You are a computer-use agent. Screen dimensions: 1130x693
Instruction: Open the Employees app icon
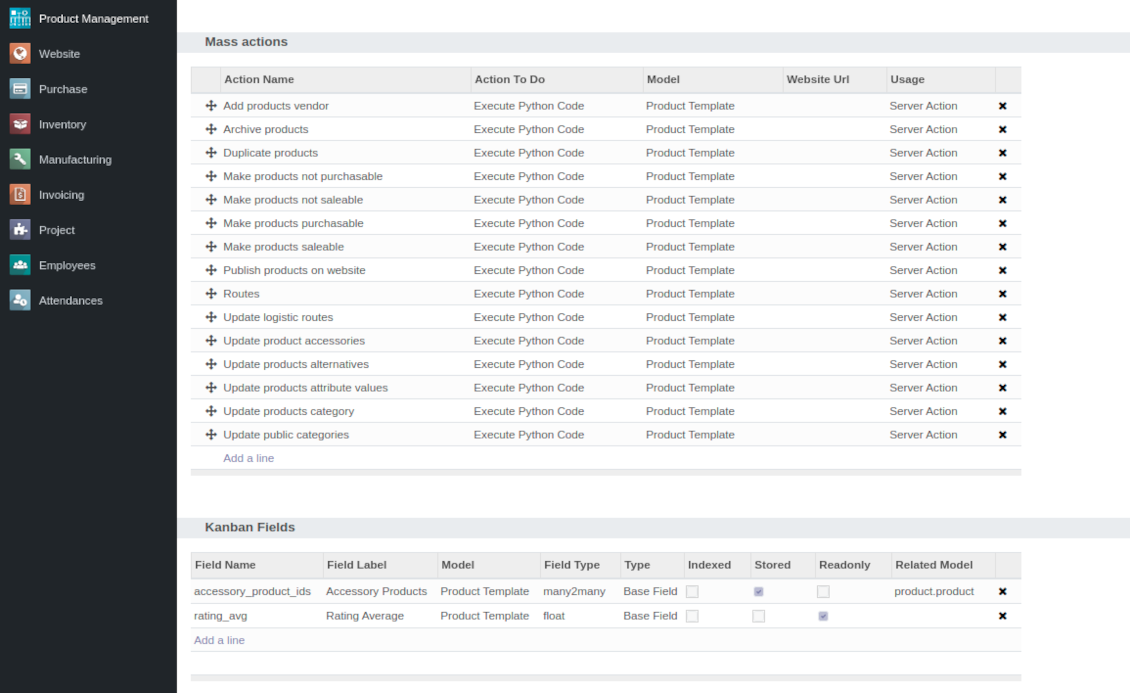coord(20,266)
